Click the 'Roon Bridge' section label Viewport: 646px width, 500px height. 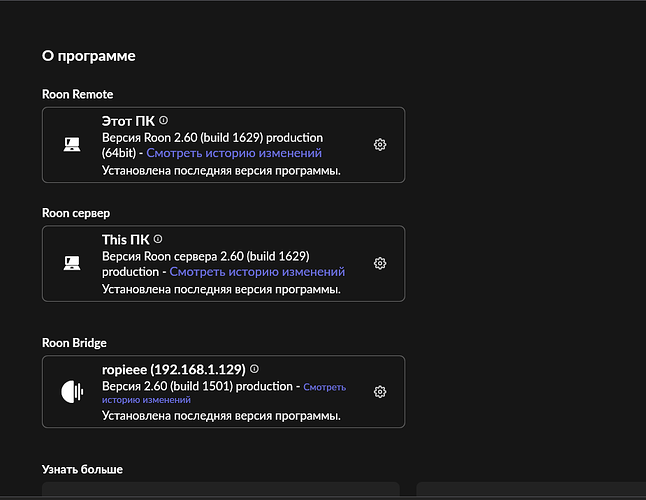point(74,343)
